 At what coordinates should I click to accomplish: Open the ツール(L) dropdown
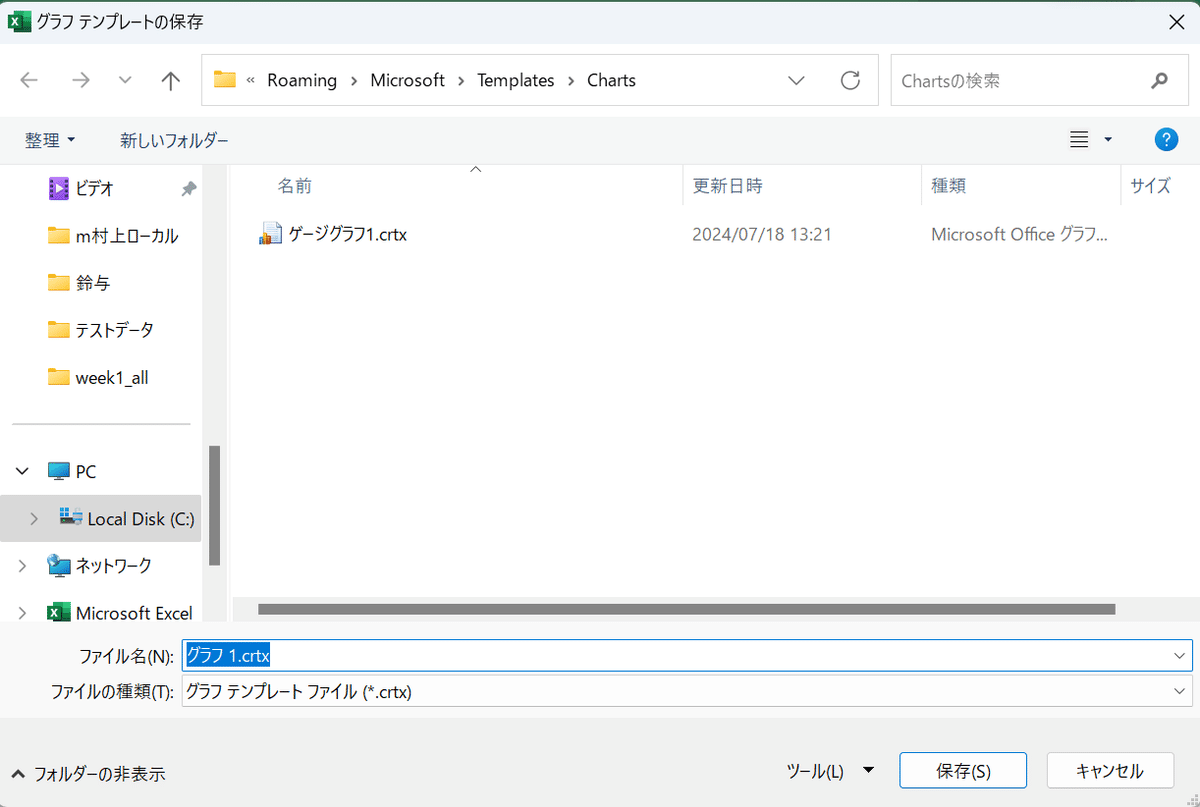point(830,771)
